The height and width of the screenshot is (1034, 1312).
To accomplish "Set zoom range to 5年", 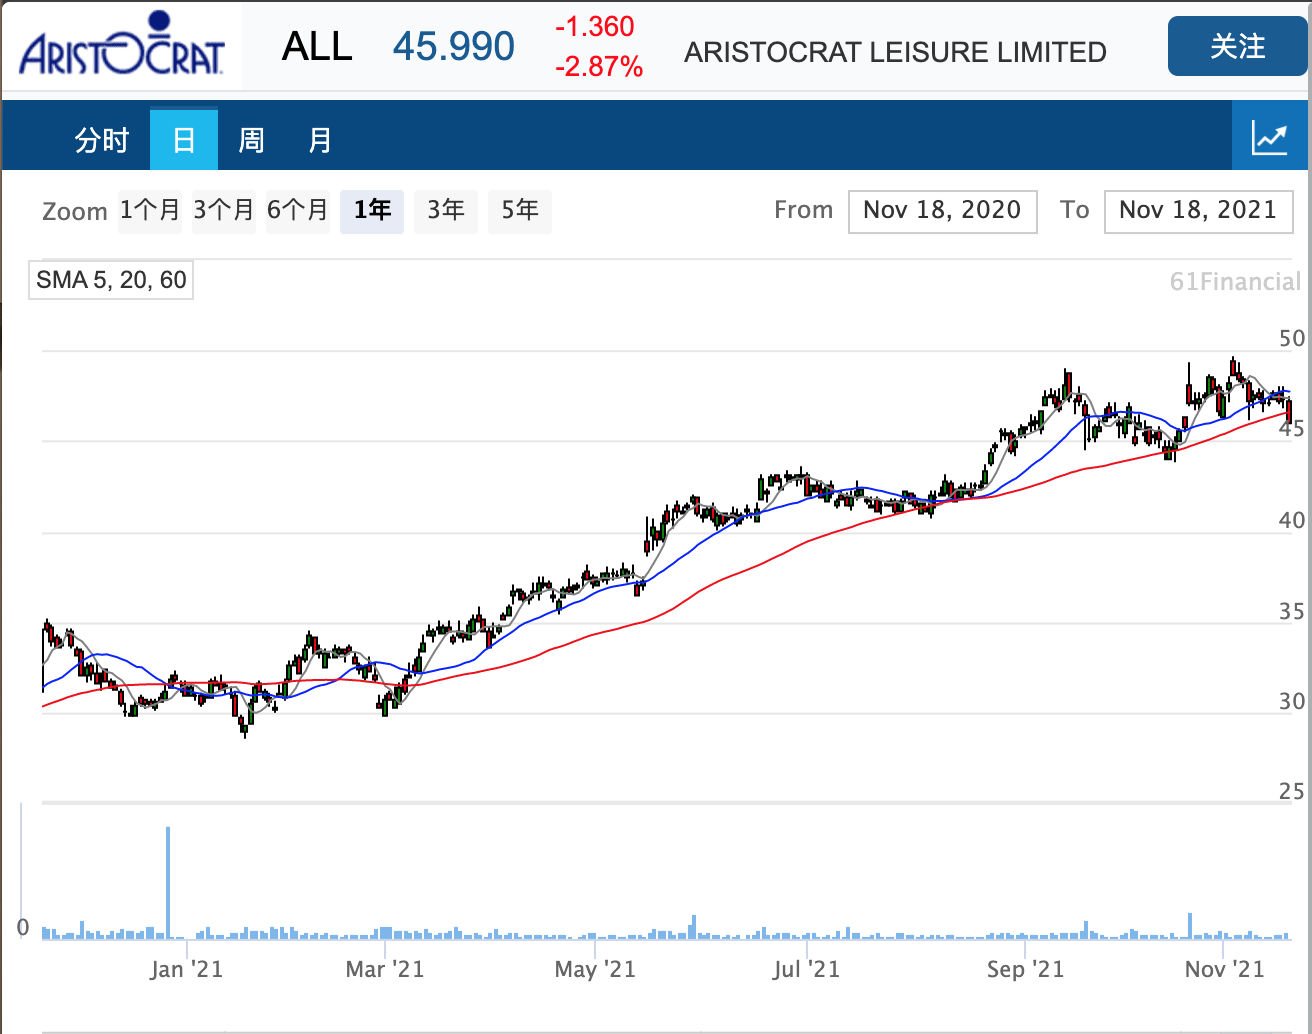I will pos(520,211).
